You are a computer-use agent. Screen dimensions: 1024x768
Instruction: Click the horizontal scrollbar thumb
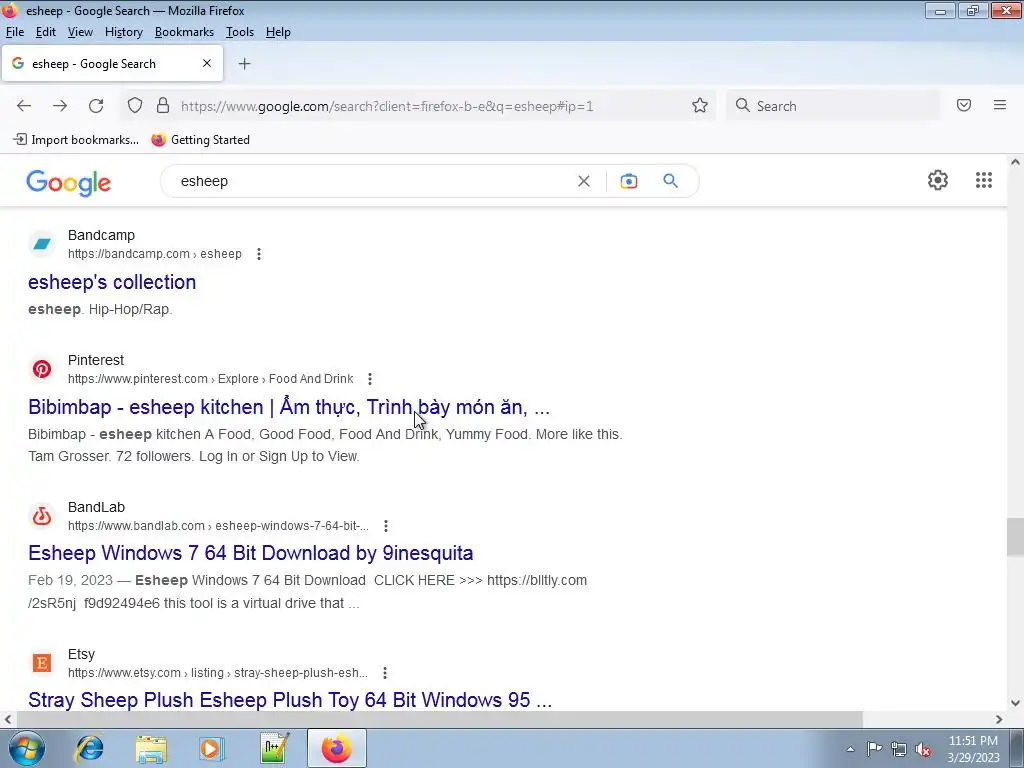(x=439, y=719)
